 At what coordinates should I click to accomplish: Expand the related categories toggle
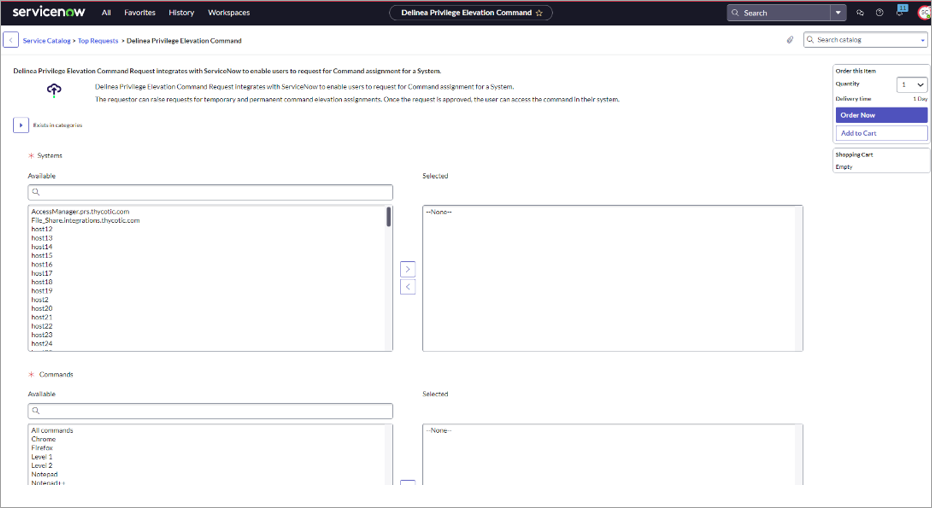[x=20, y=125]
